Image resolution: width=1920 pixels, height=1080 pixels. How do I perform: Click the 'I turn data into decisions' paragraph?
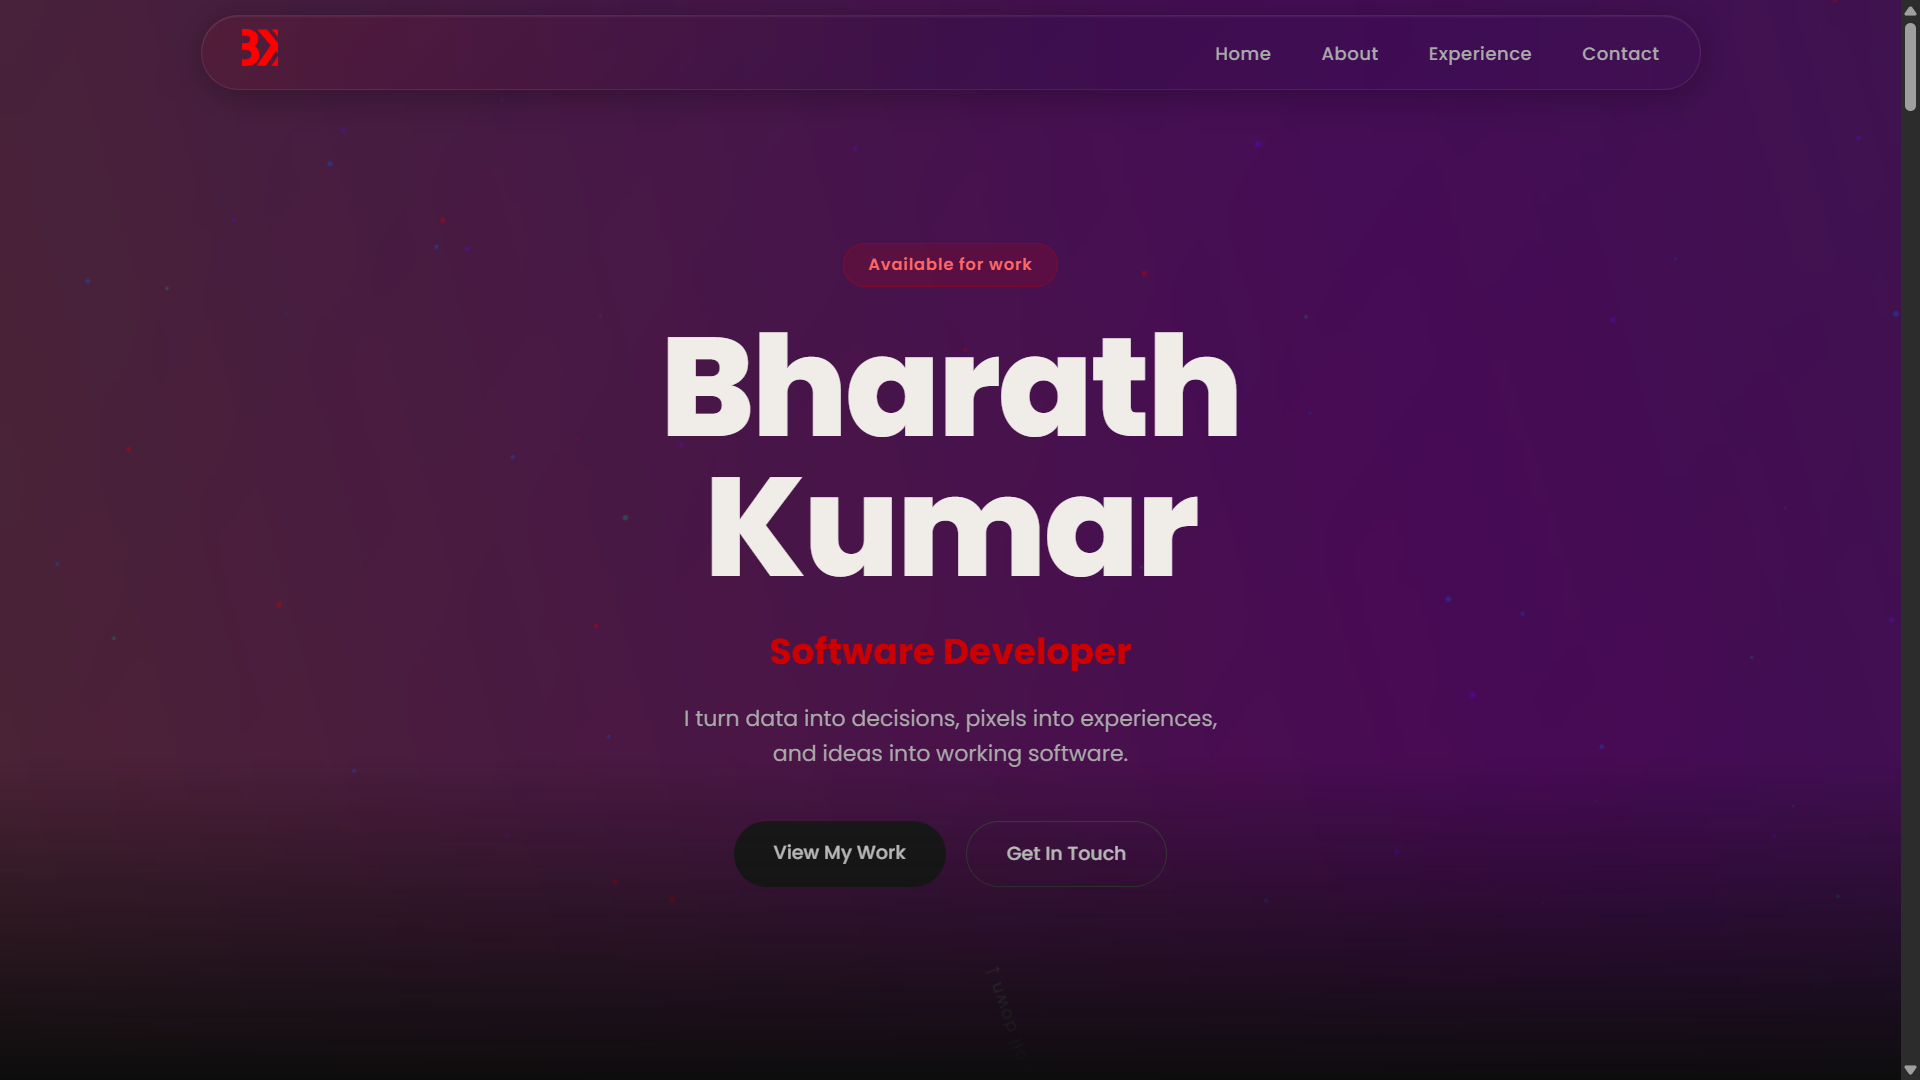click(951, 736)
